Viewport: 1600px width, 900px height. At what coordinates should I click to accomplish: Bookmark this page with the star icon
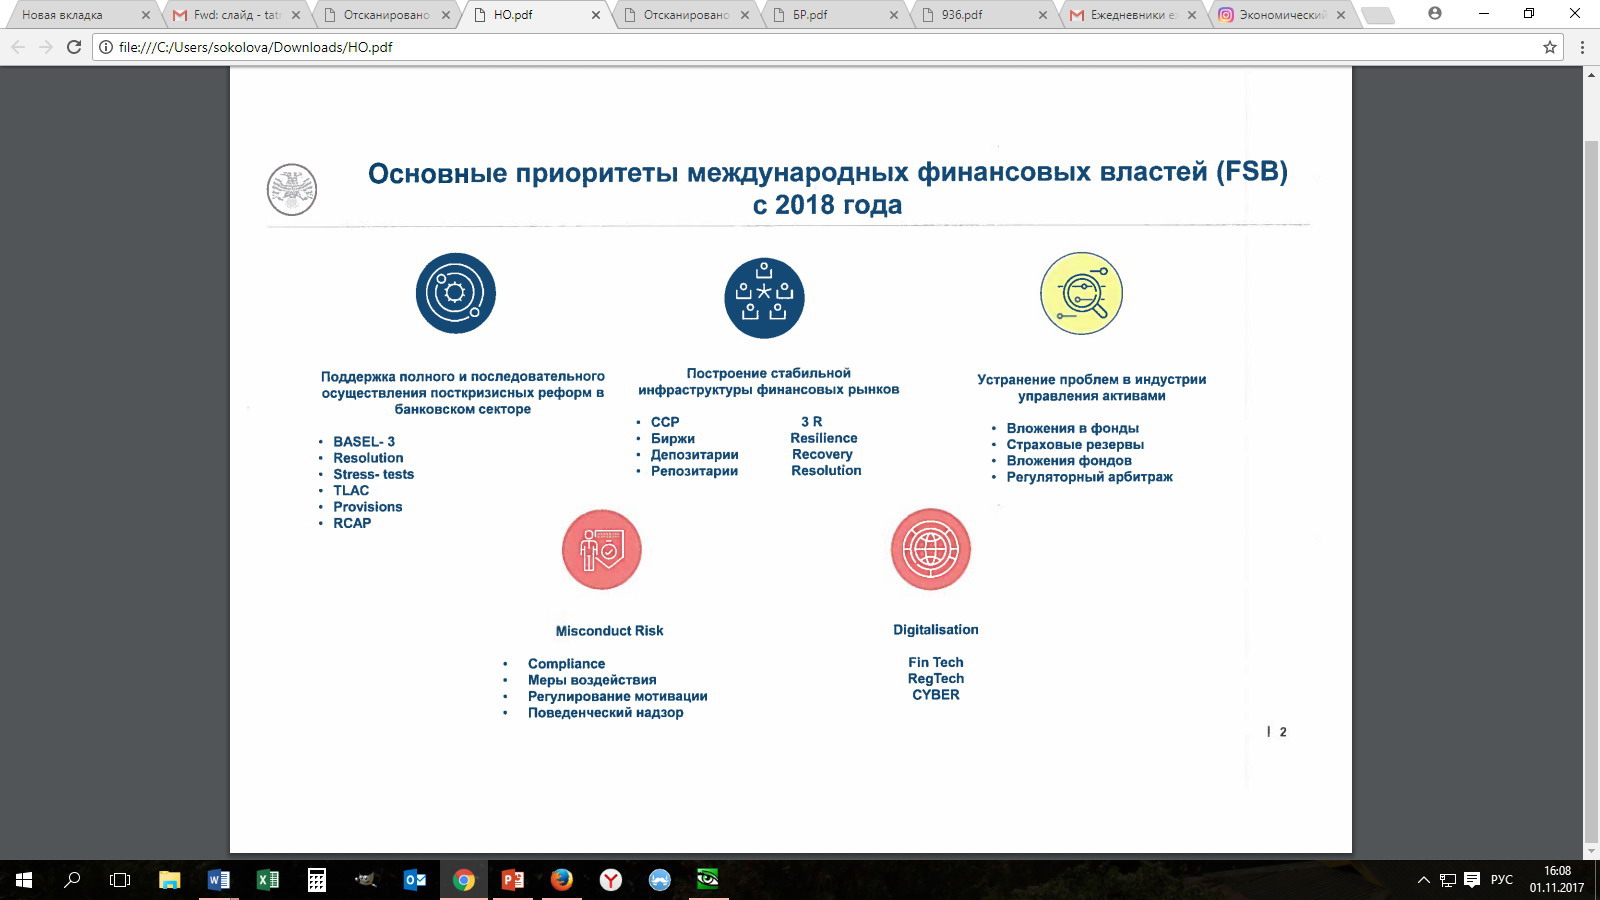(x=1550, y=47)
